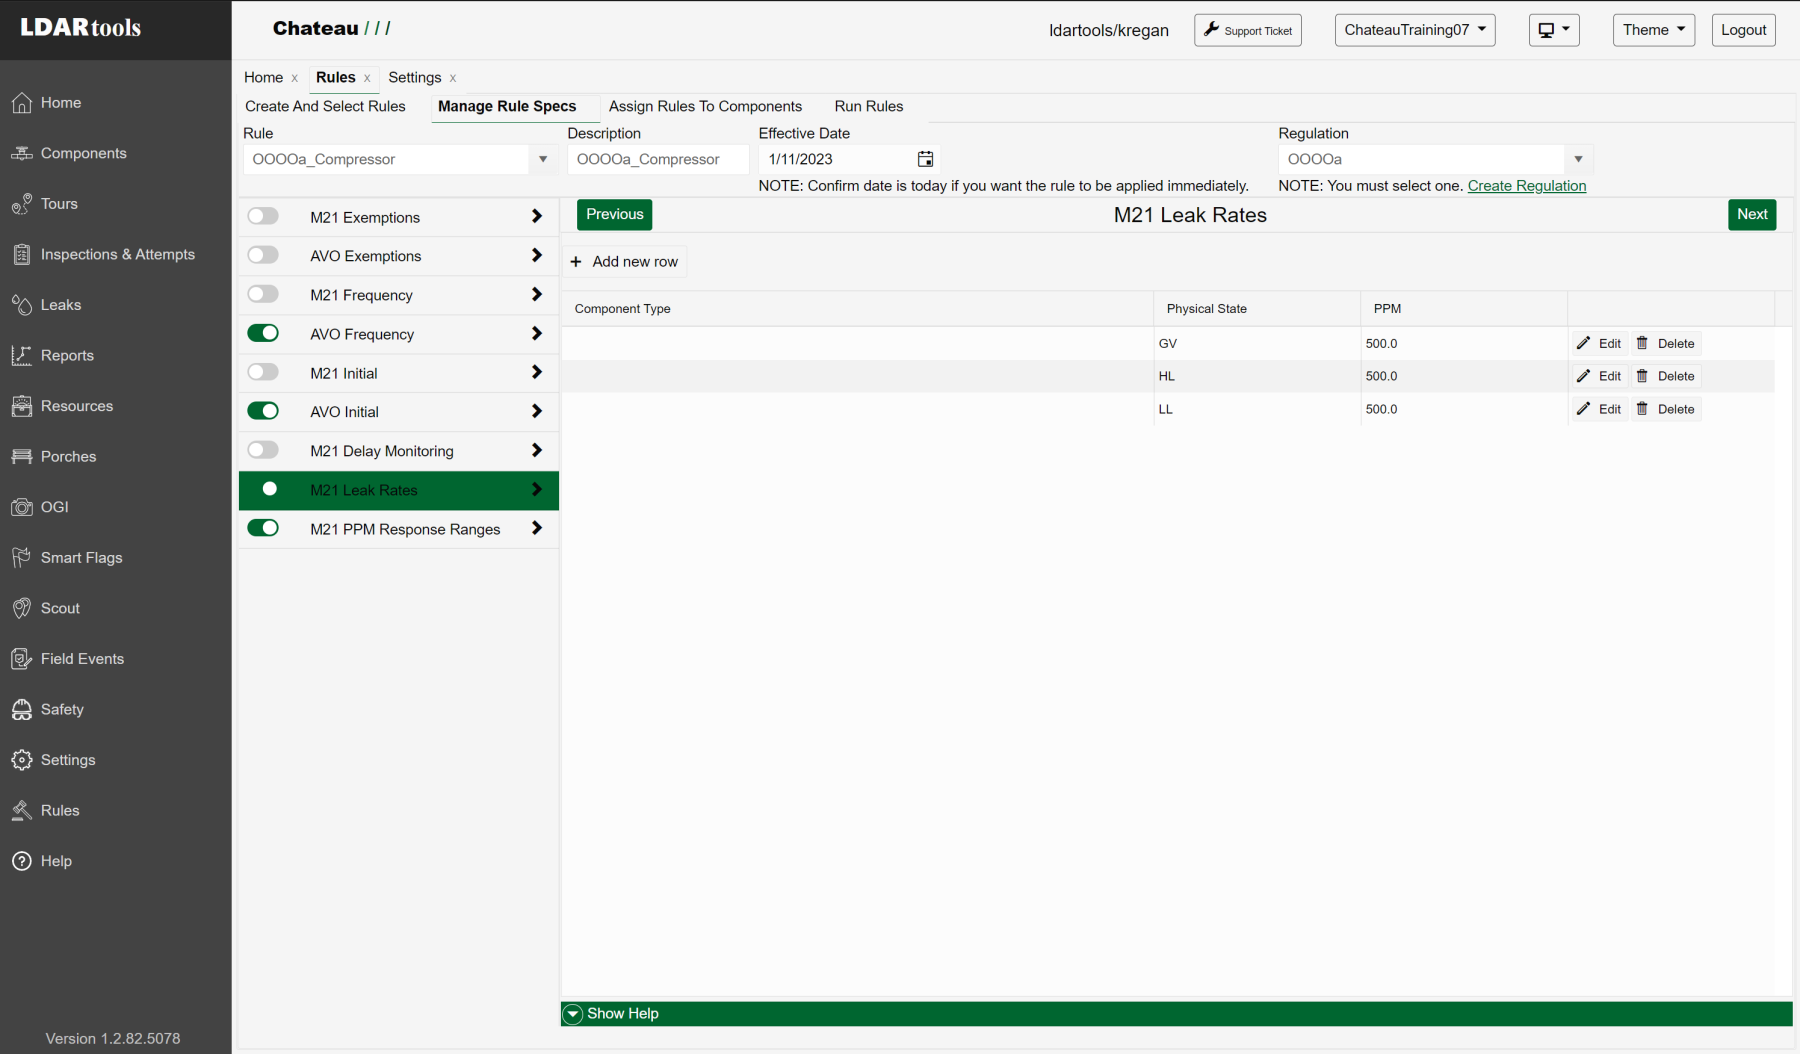Click the Field Events sidebar icon
The image size is (1800, 1054).
[x=22, y=659]
